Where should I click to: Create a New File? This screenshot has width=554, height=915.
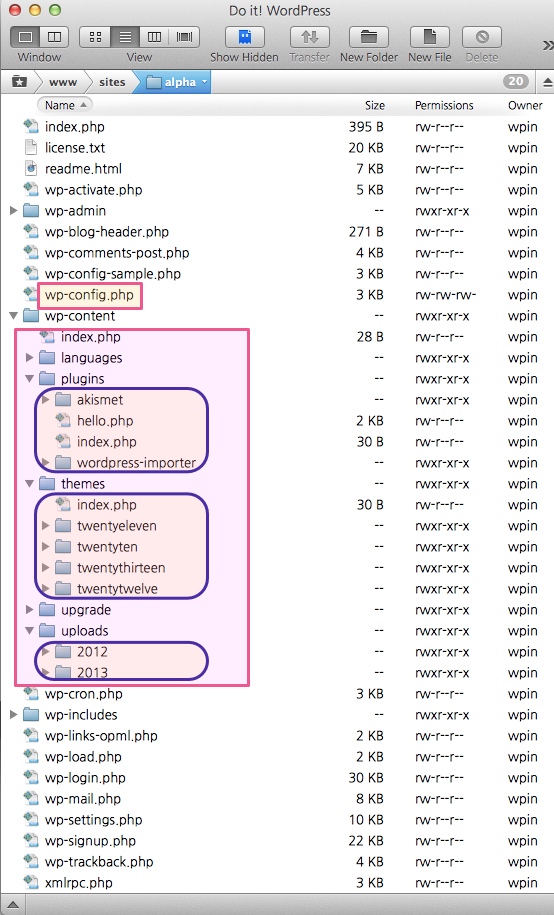coord(430,37)
